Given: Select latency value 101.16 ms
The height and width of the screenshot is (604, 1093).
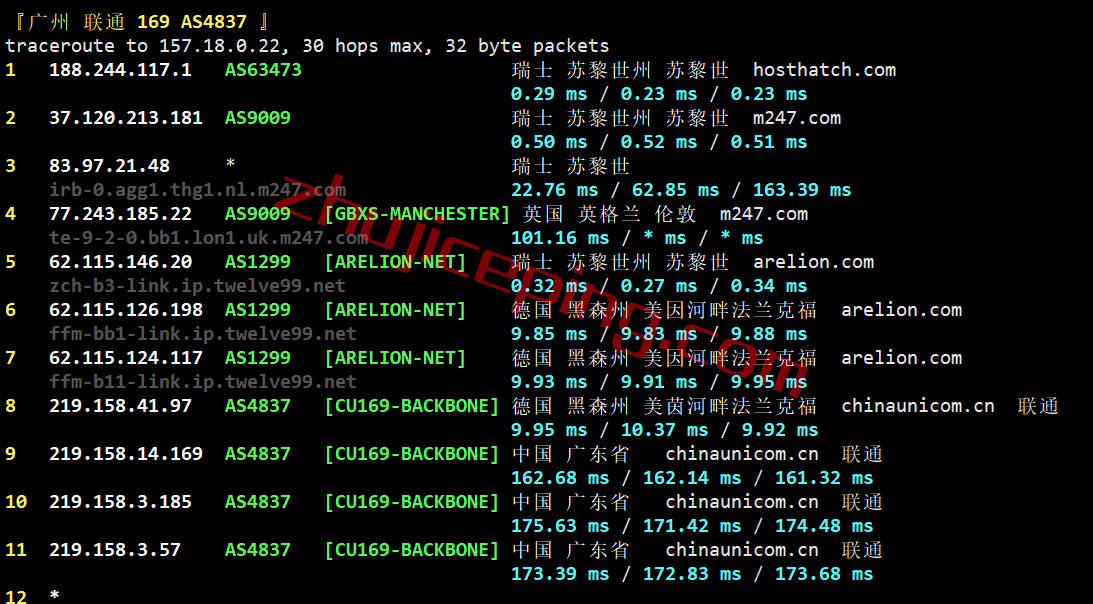Looking at the screenshot, I should pos(560,238).
